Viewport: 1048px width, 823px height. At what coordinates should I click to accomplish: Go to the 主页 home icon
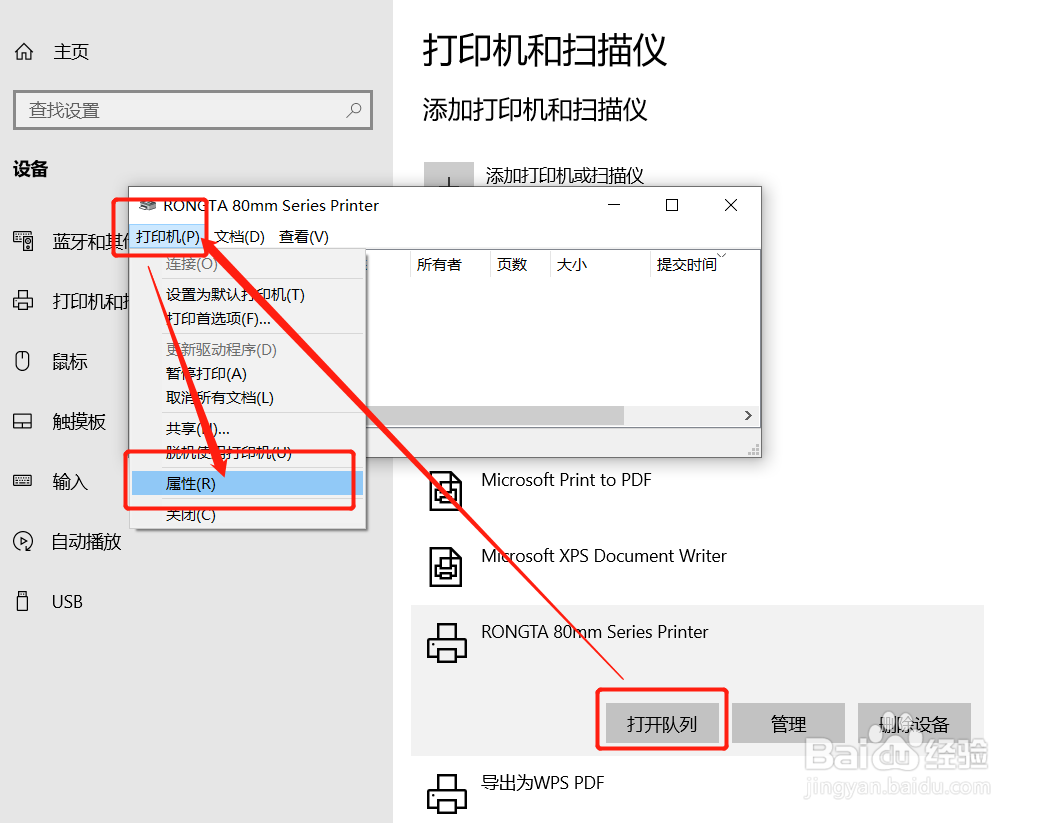(x=24, y=51)
